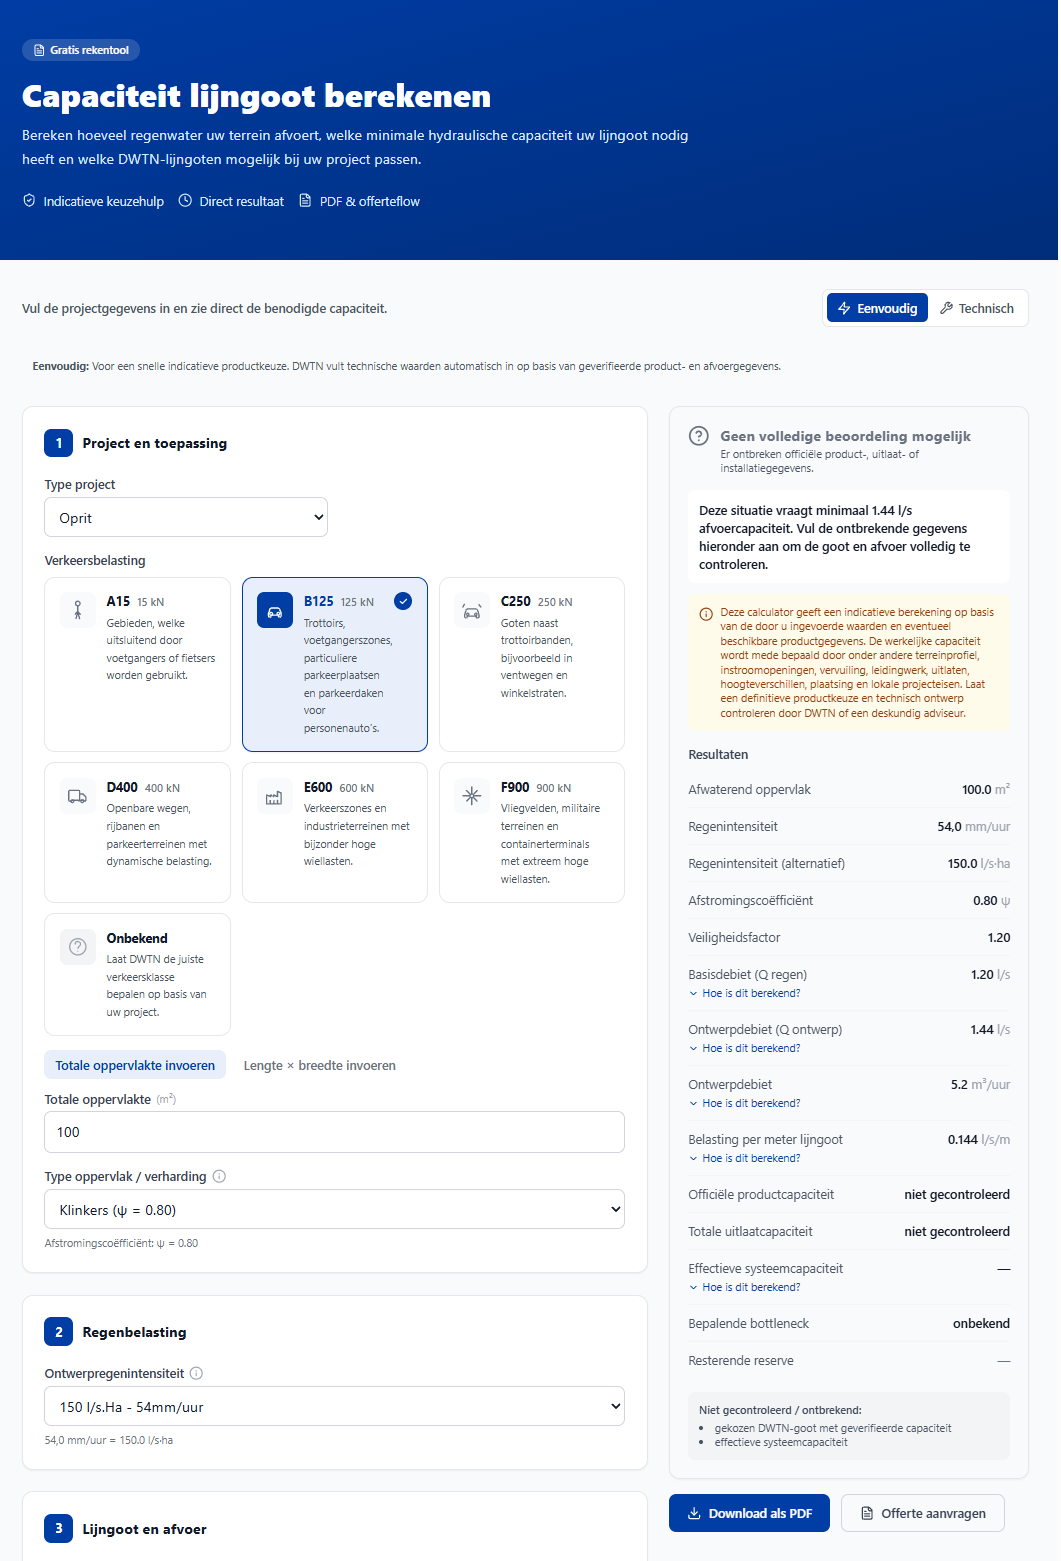Viewport: 1061px width, 1561px height.
Task: Expand 'Hoe is dit berekend?' under Ontwerpdebiet m³/uur
Action: pyautogui.click(x=745, y=1103)
